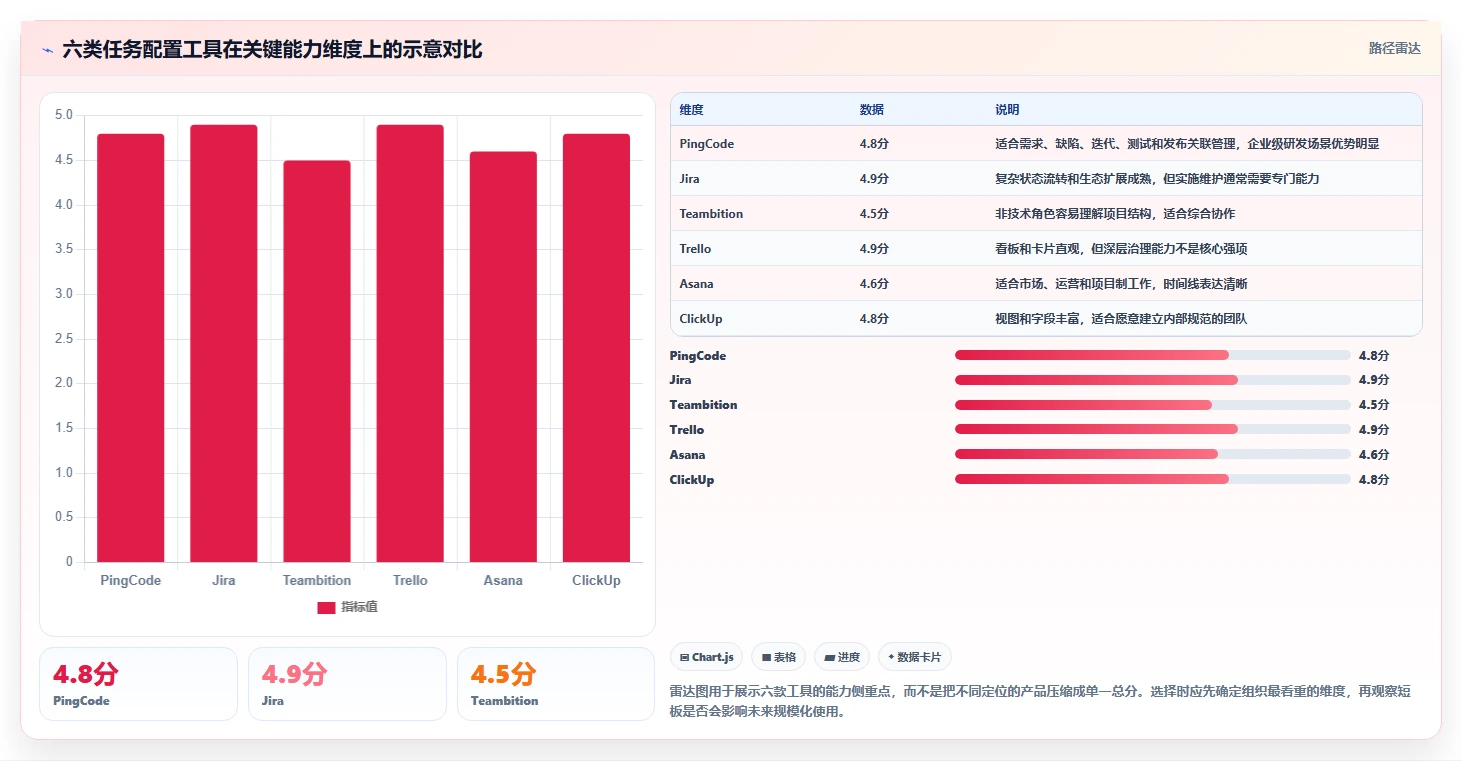Toggle the 指标值 legend item
The width and height of the screenshot is (1462, 761).
tap(347, 607)
